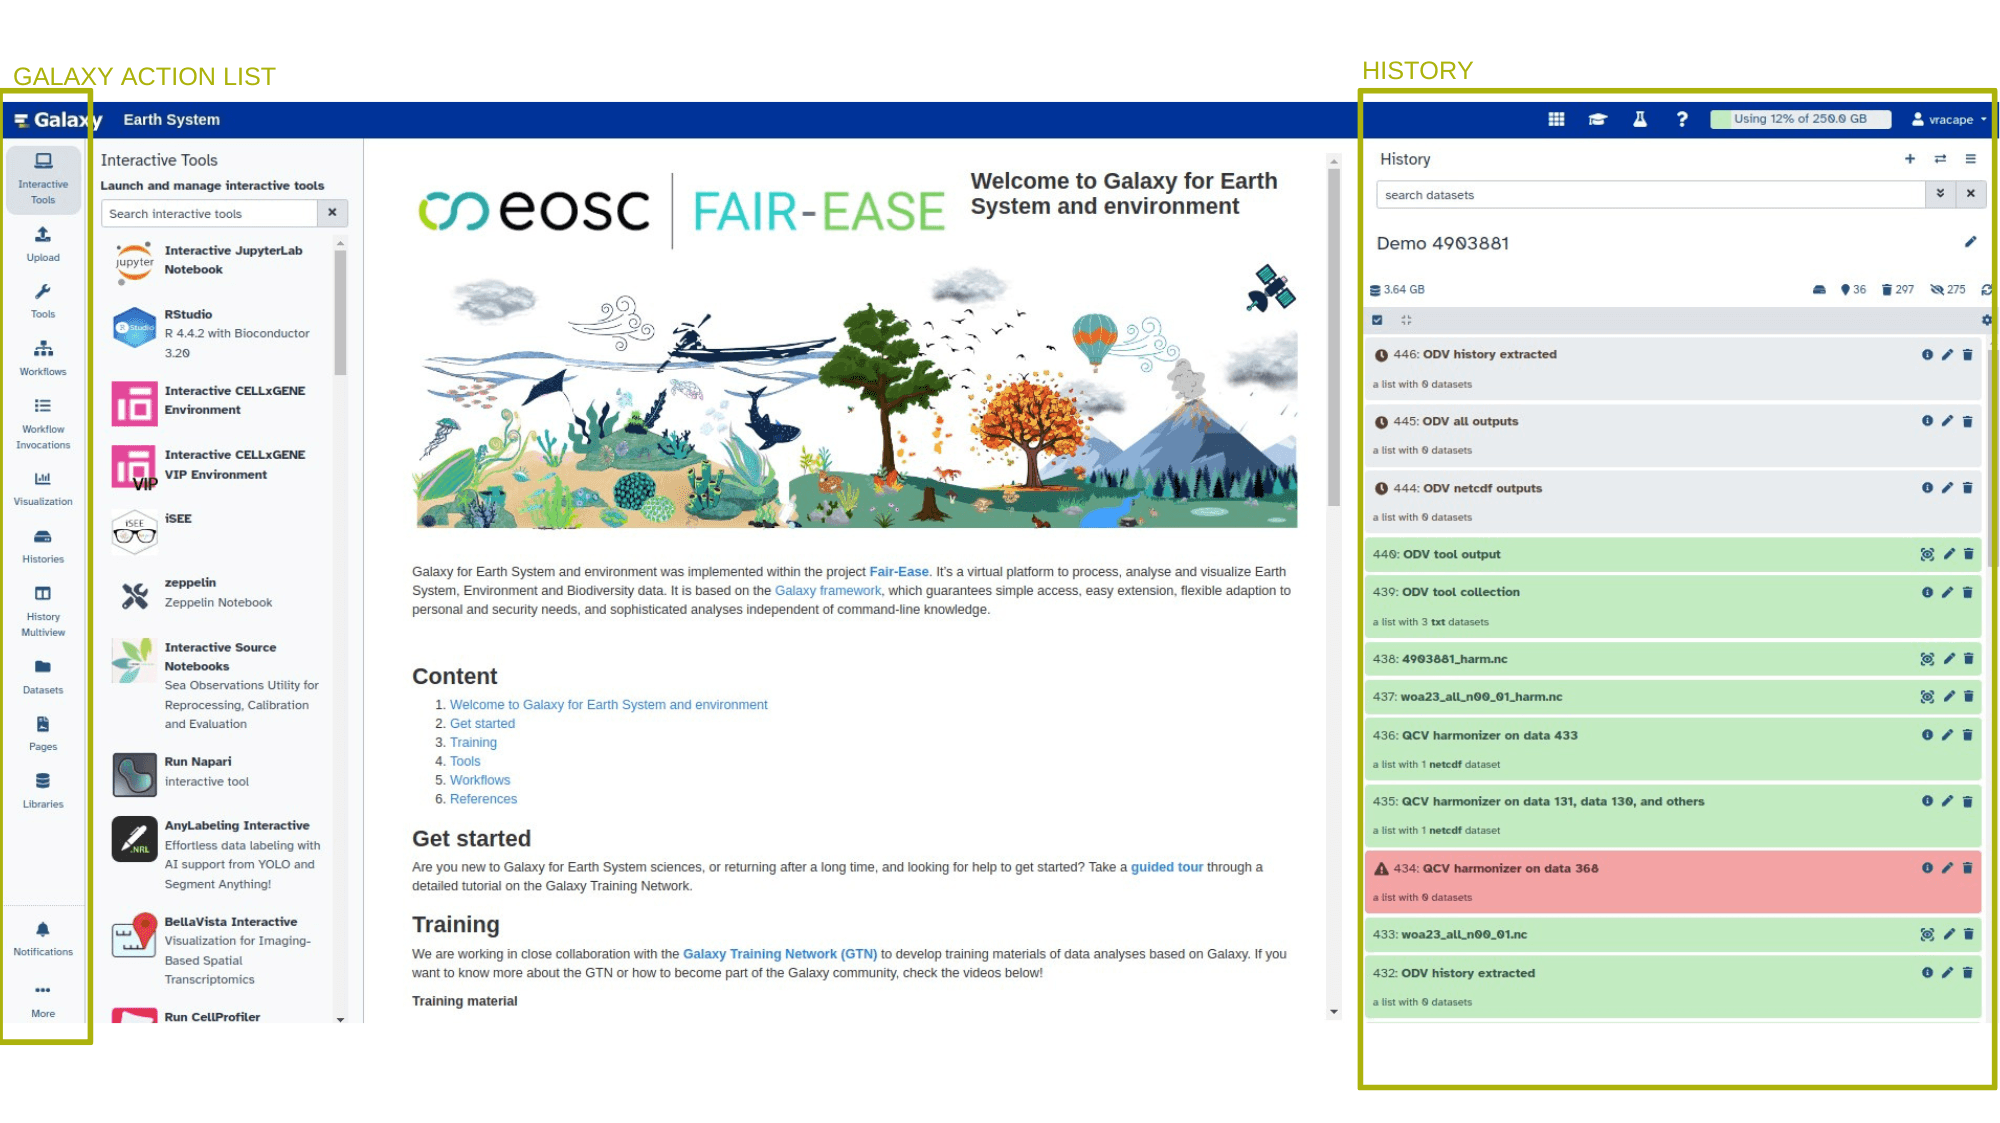Image resolution: width=2000 pixels, height=1123 pixels.
Task: Open the vracape user dropdown
Action: point(1948,119)
